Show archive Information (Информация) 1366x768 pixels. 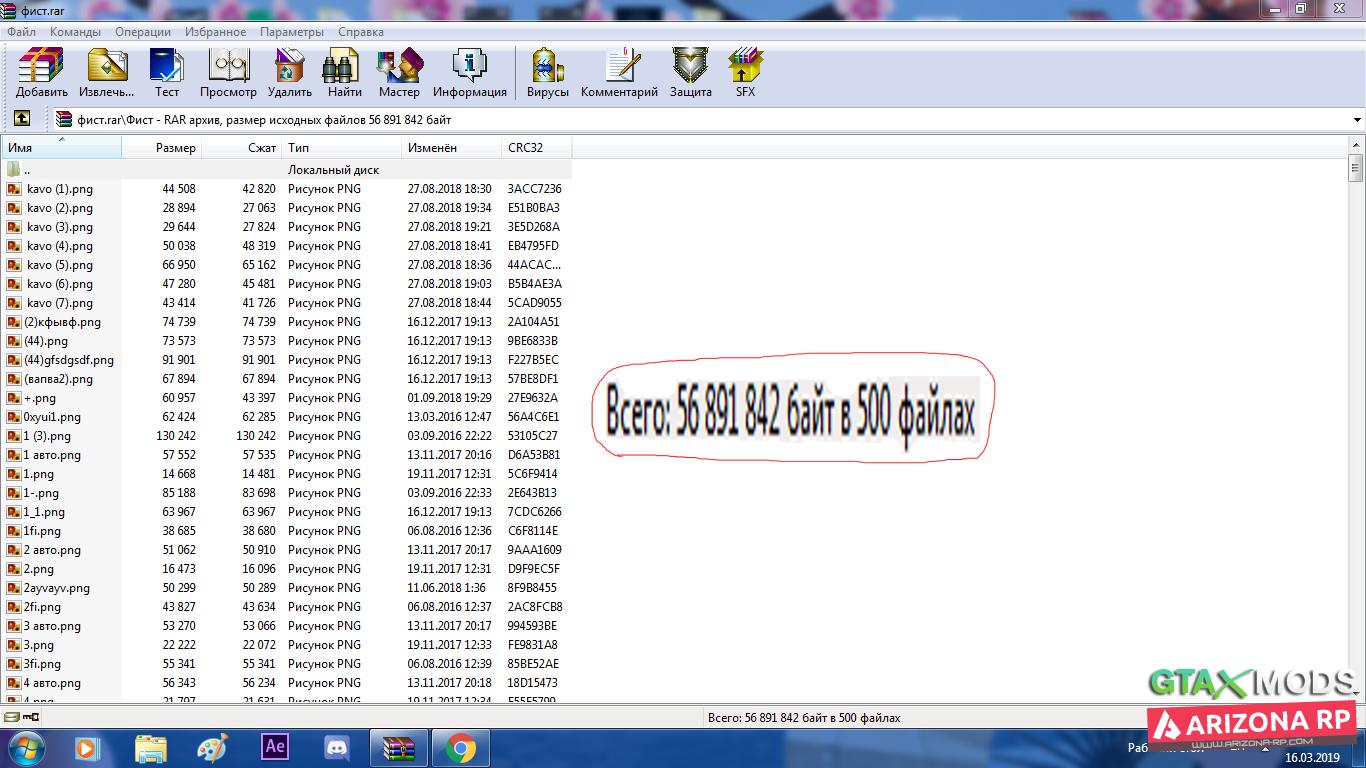(469, 73)
